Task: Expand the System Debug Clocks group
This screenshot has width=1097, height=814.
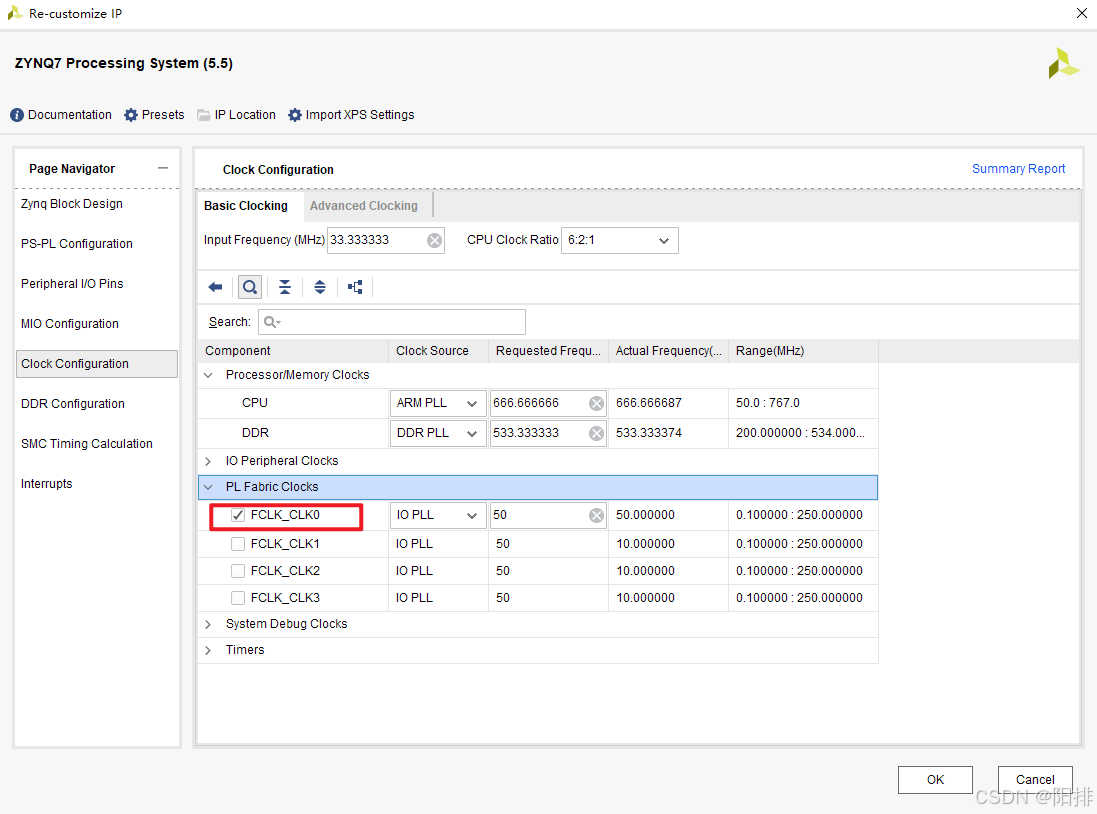Action: [208, 624]
